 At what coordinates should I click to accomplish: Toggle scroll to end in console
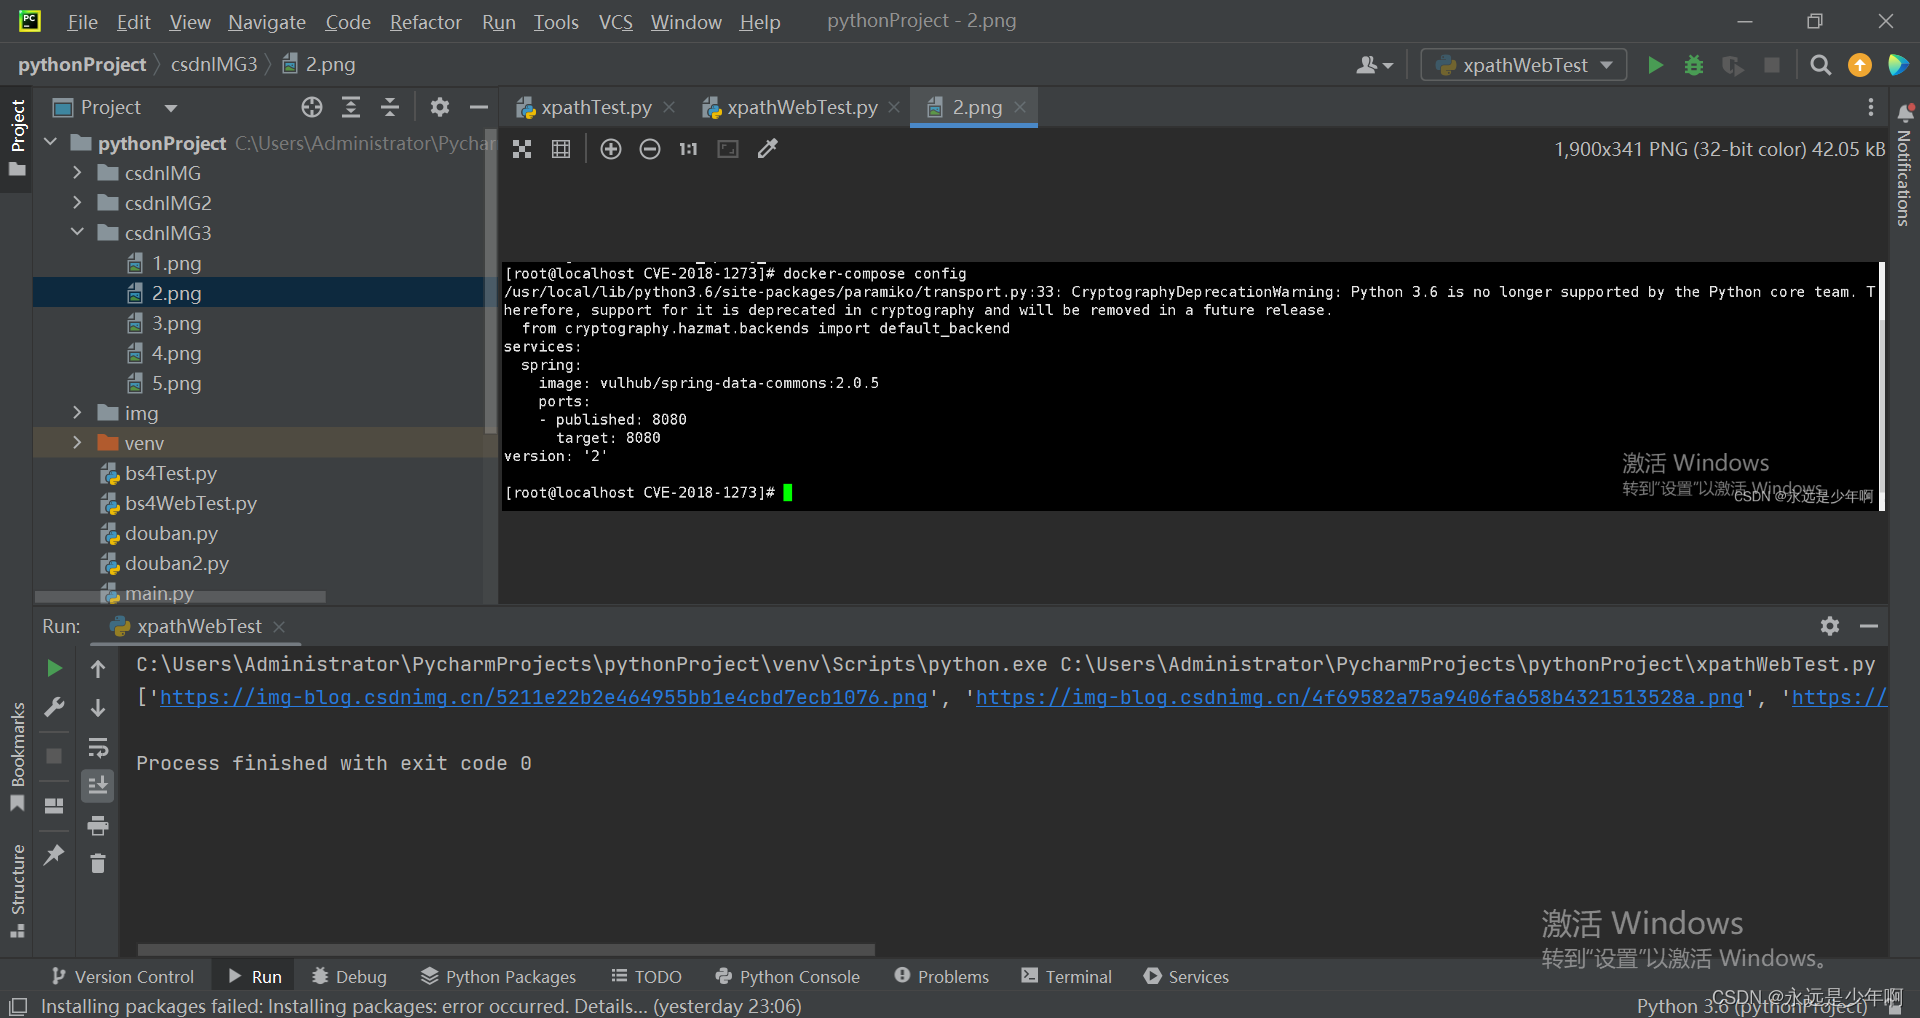pyautogui.click(x=98, y=786)
